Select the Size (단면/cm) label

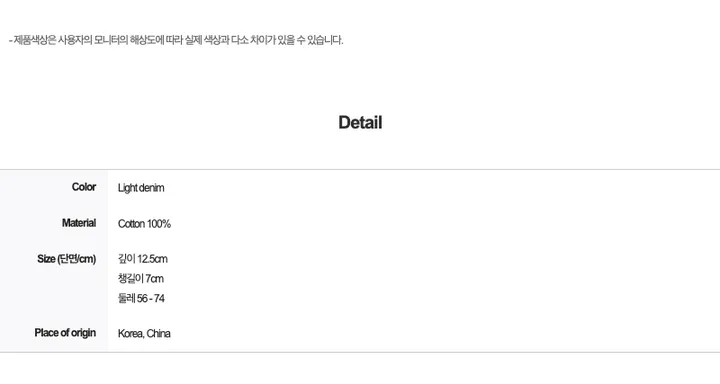[67, 259]
